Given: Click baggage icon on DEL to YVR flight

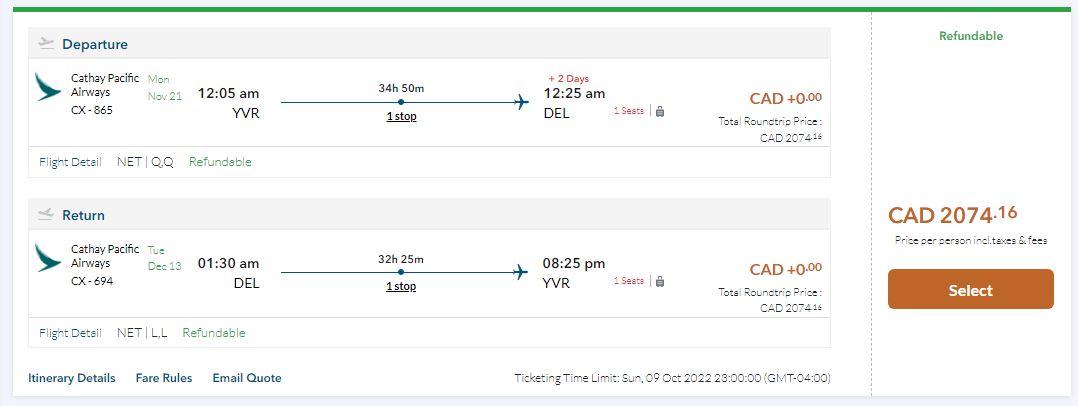Looking at the screenshot, I should (x=659, y=281).
